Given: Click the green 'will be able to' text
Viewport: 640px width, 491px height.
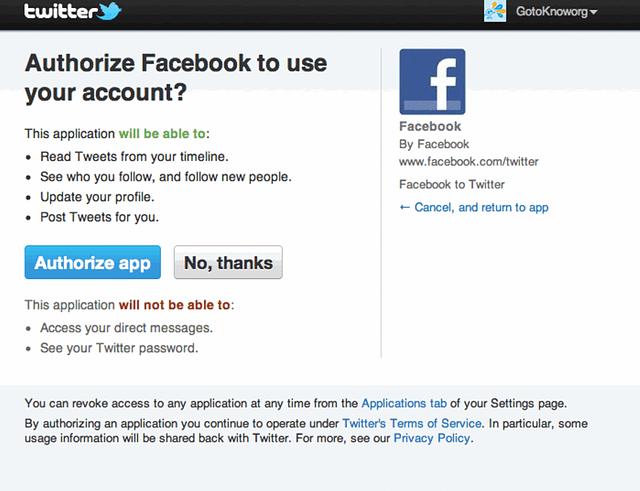Looking at the screenshot, I should coord(162,133).
